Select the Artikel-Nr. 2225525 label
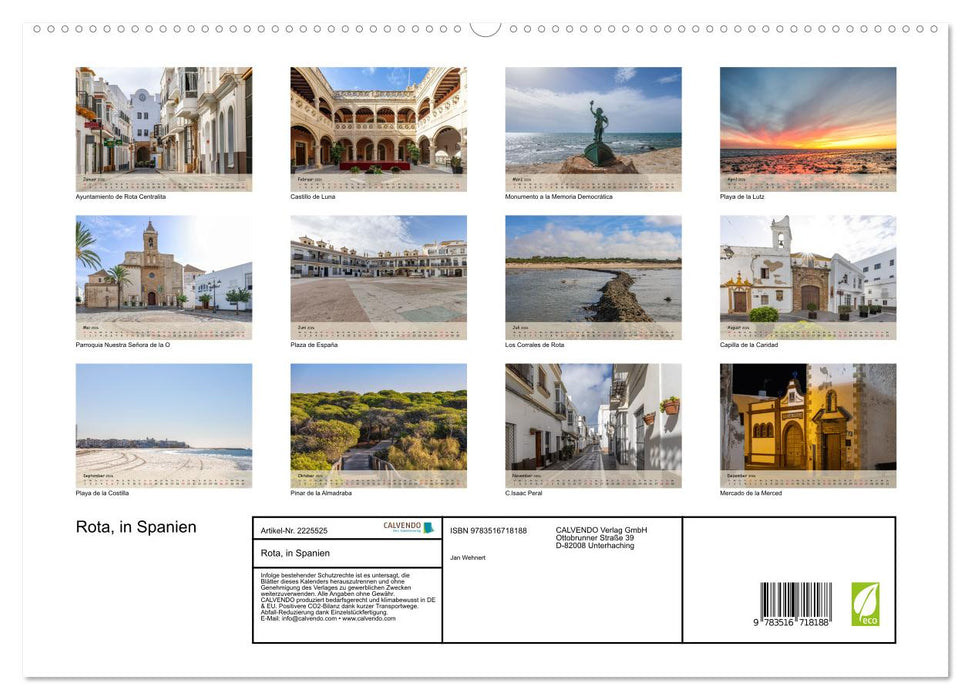This screenshot has height=700, width=971. click(293, 530)
